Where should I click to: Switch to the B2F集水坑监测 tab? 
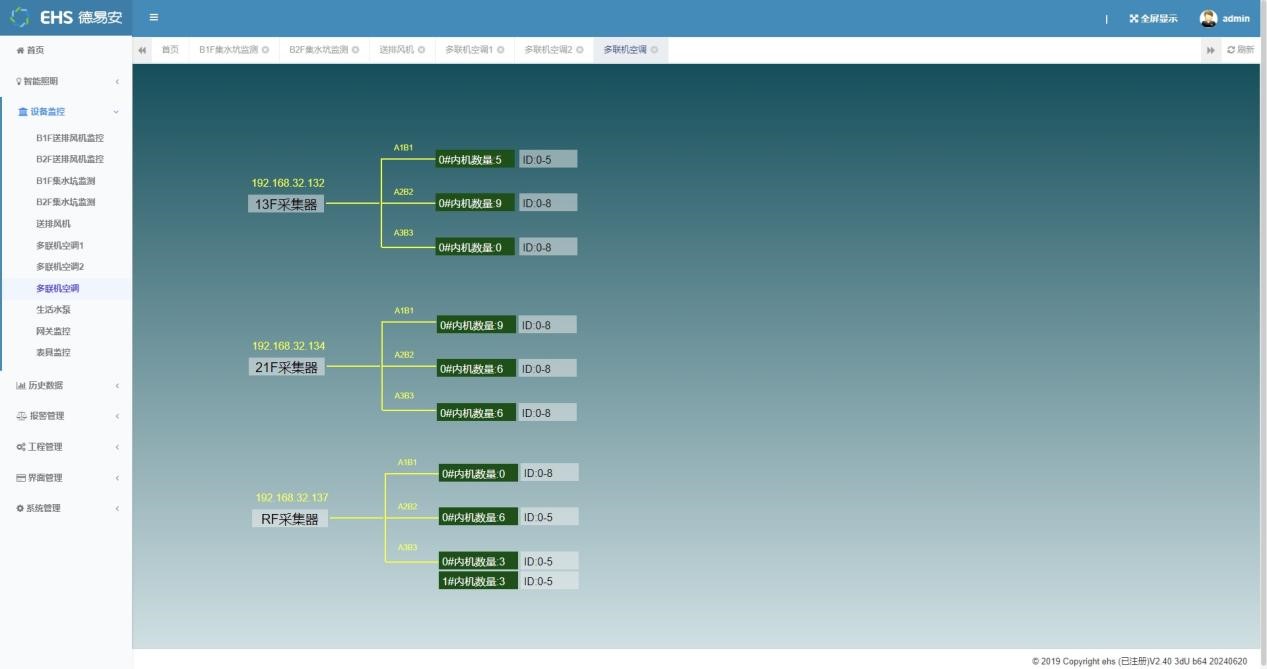point(318,50)
